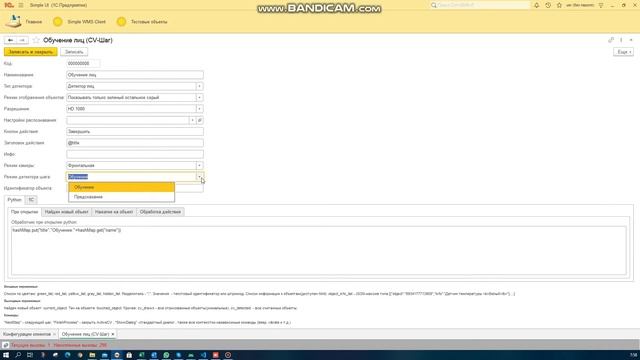Viewport: 640px width, 360px height.
Task: Open the Нажатие на объект tab
Action: point(114,212)
